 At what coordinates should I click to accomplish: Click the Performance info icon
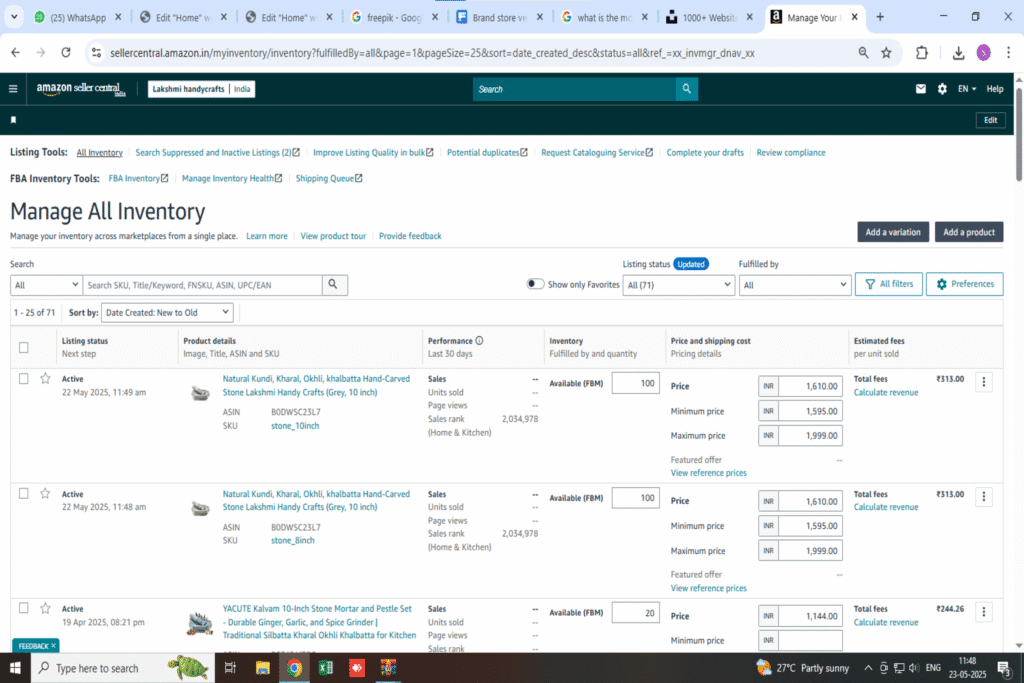pyautogui.click(x=479, y=341)
